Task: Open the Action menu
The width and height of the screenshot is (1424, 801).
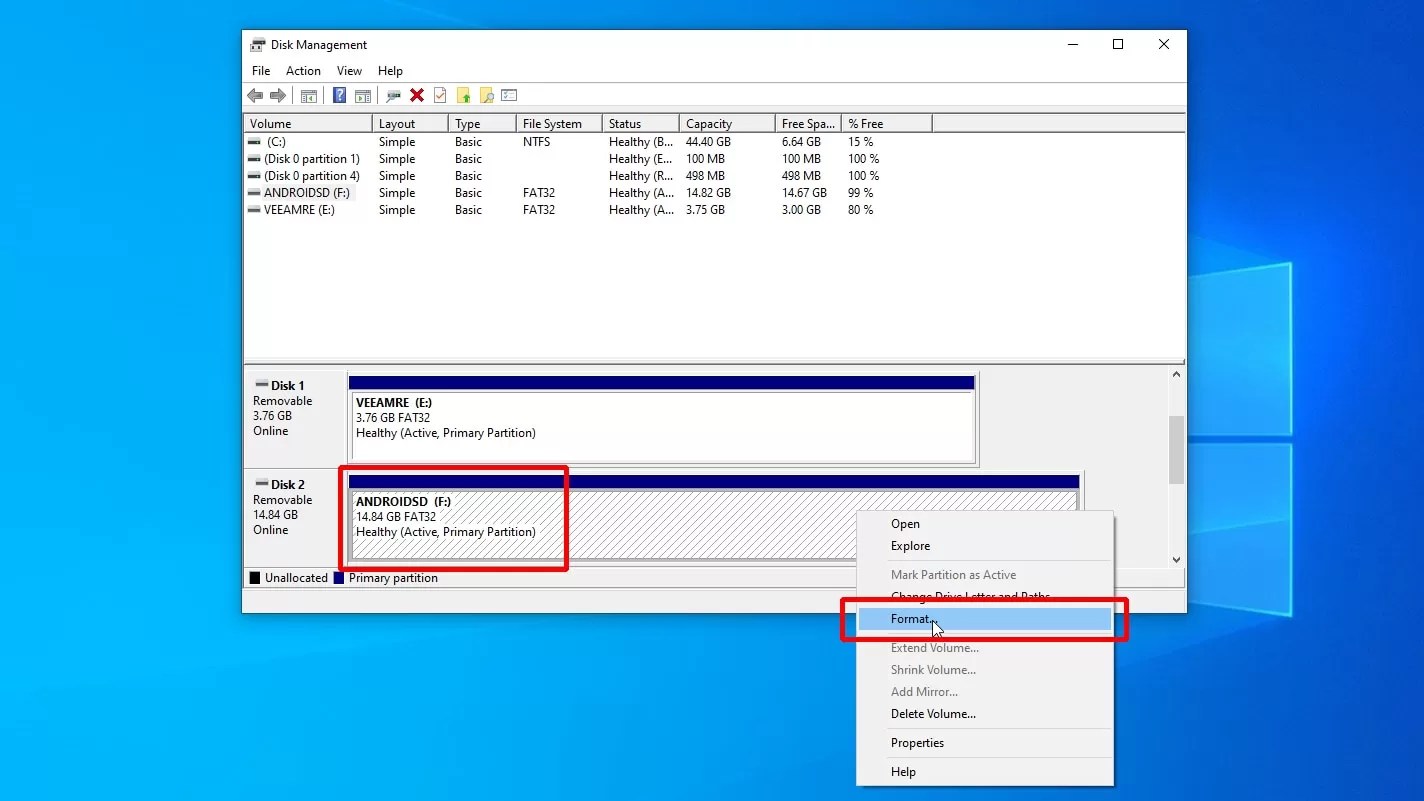Action: click(x=303, y=70)
